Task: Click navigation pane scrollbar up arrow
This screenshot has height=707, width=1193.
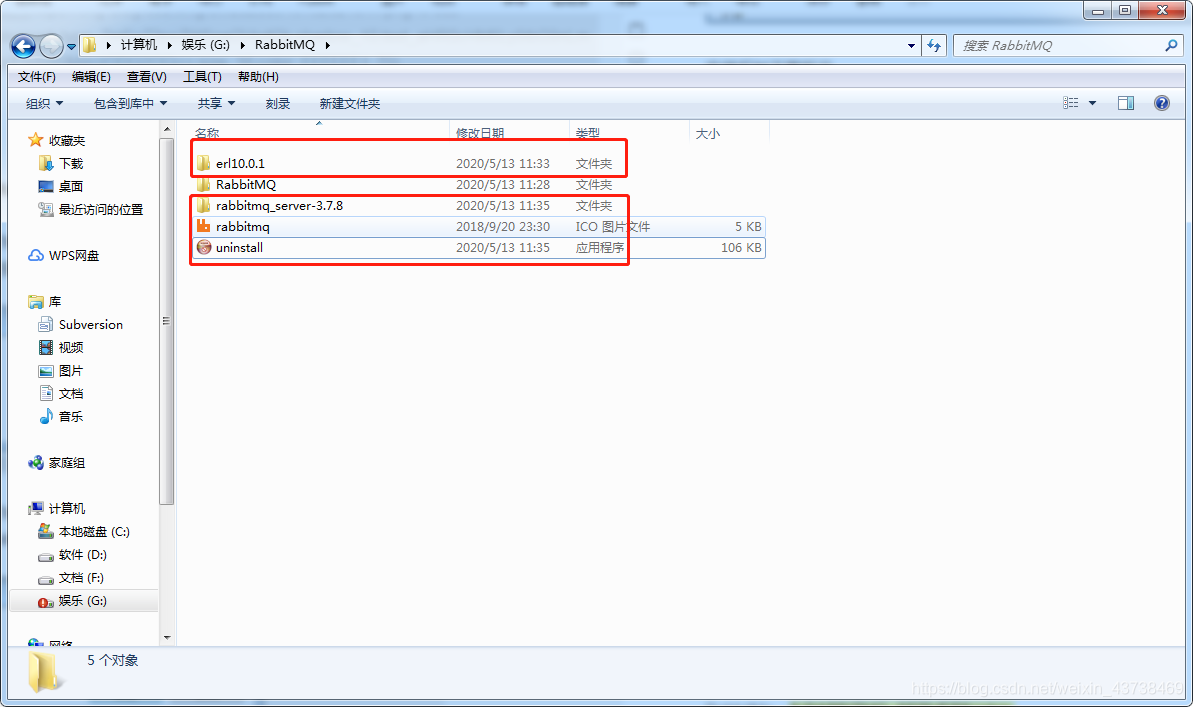Action: click(167, 130)
